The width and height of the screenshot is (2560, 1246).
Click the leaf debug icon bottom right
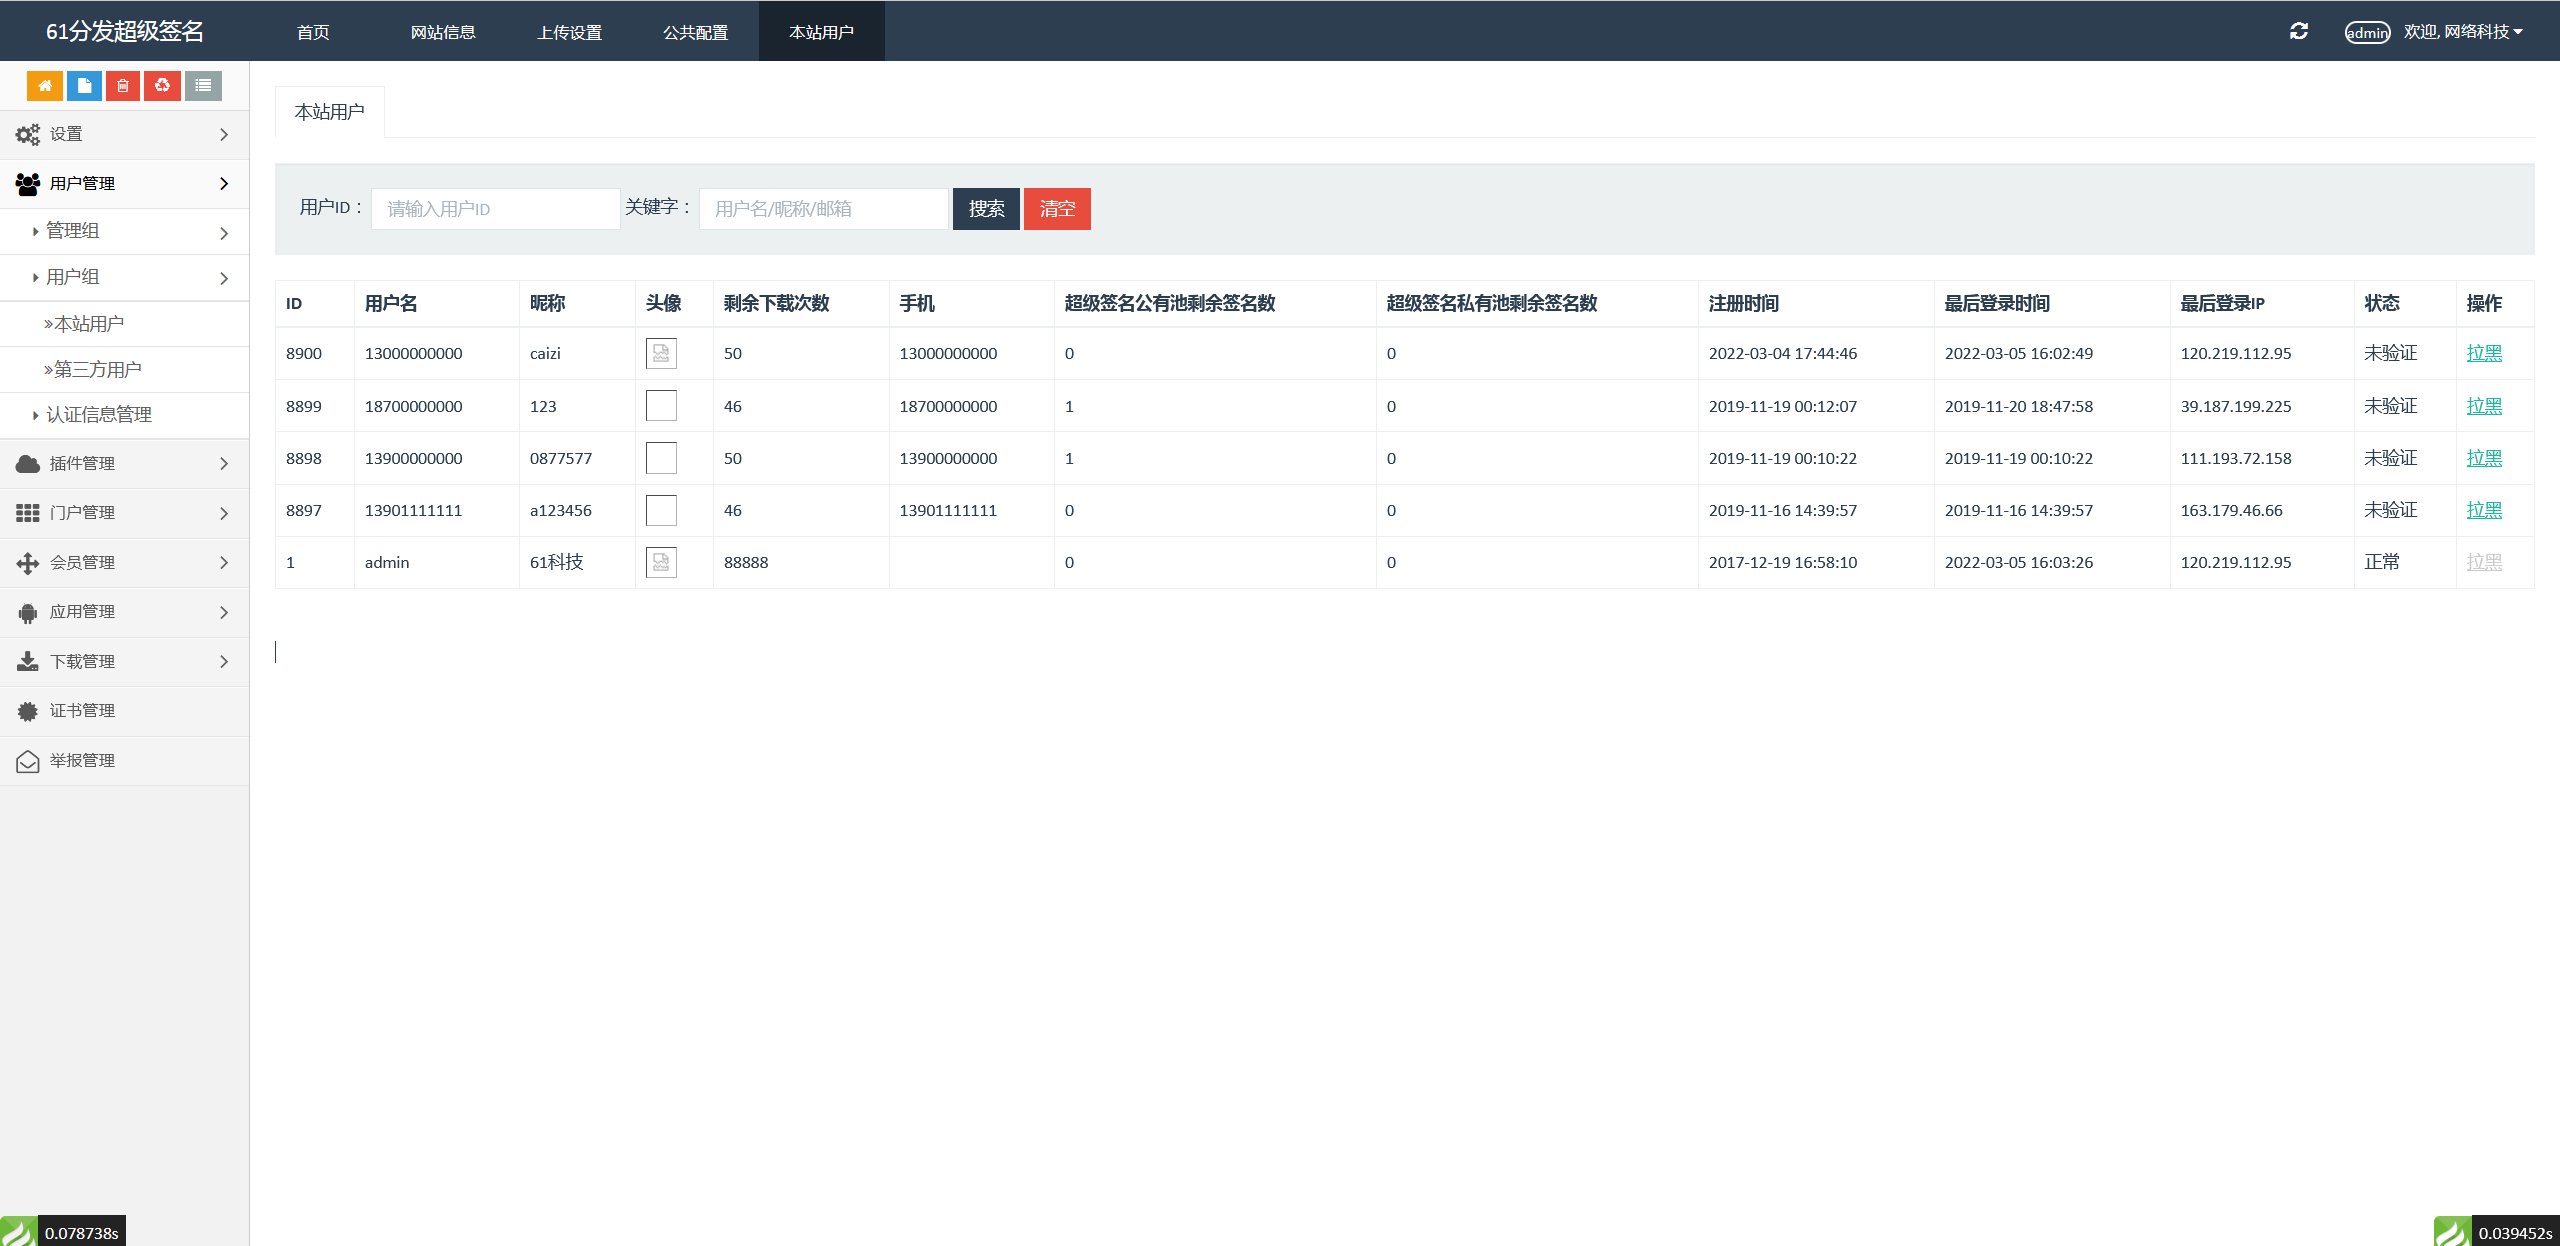[2452, 1231]
